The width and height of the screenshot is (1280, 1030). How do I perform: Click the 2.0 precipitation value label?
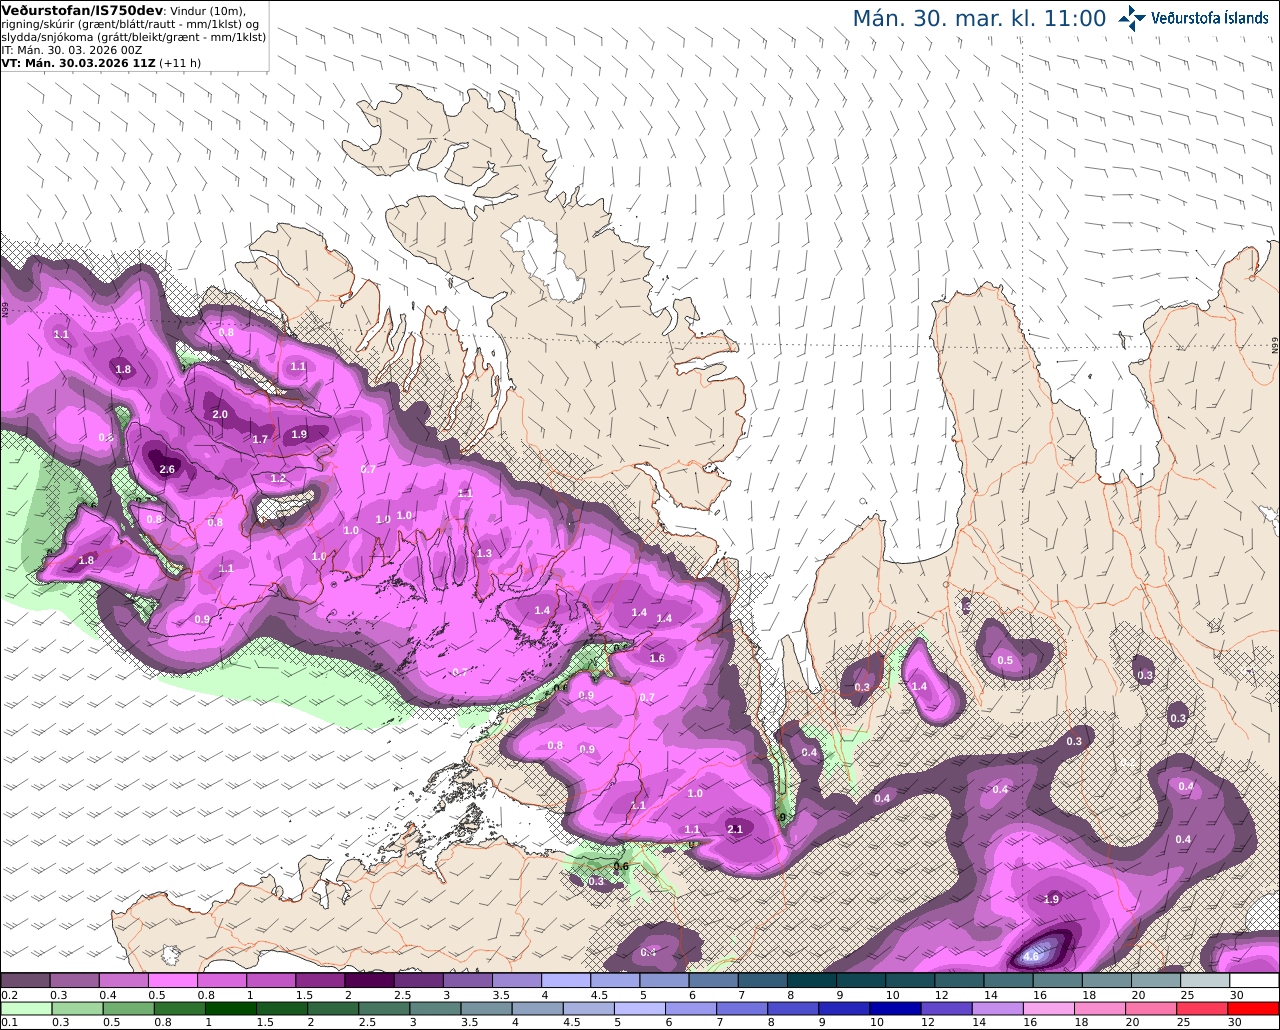220,414
